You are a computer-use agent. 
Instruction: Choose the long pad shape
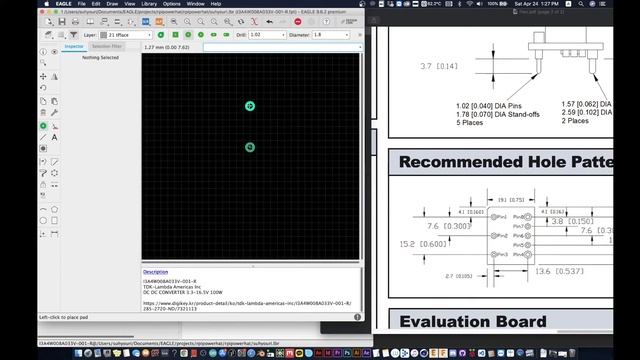click(213, 35)
